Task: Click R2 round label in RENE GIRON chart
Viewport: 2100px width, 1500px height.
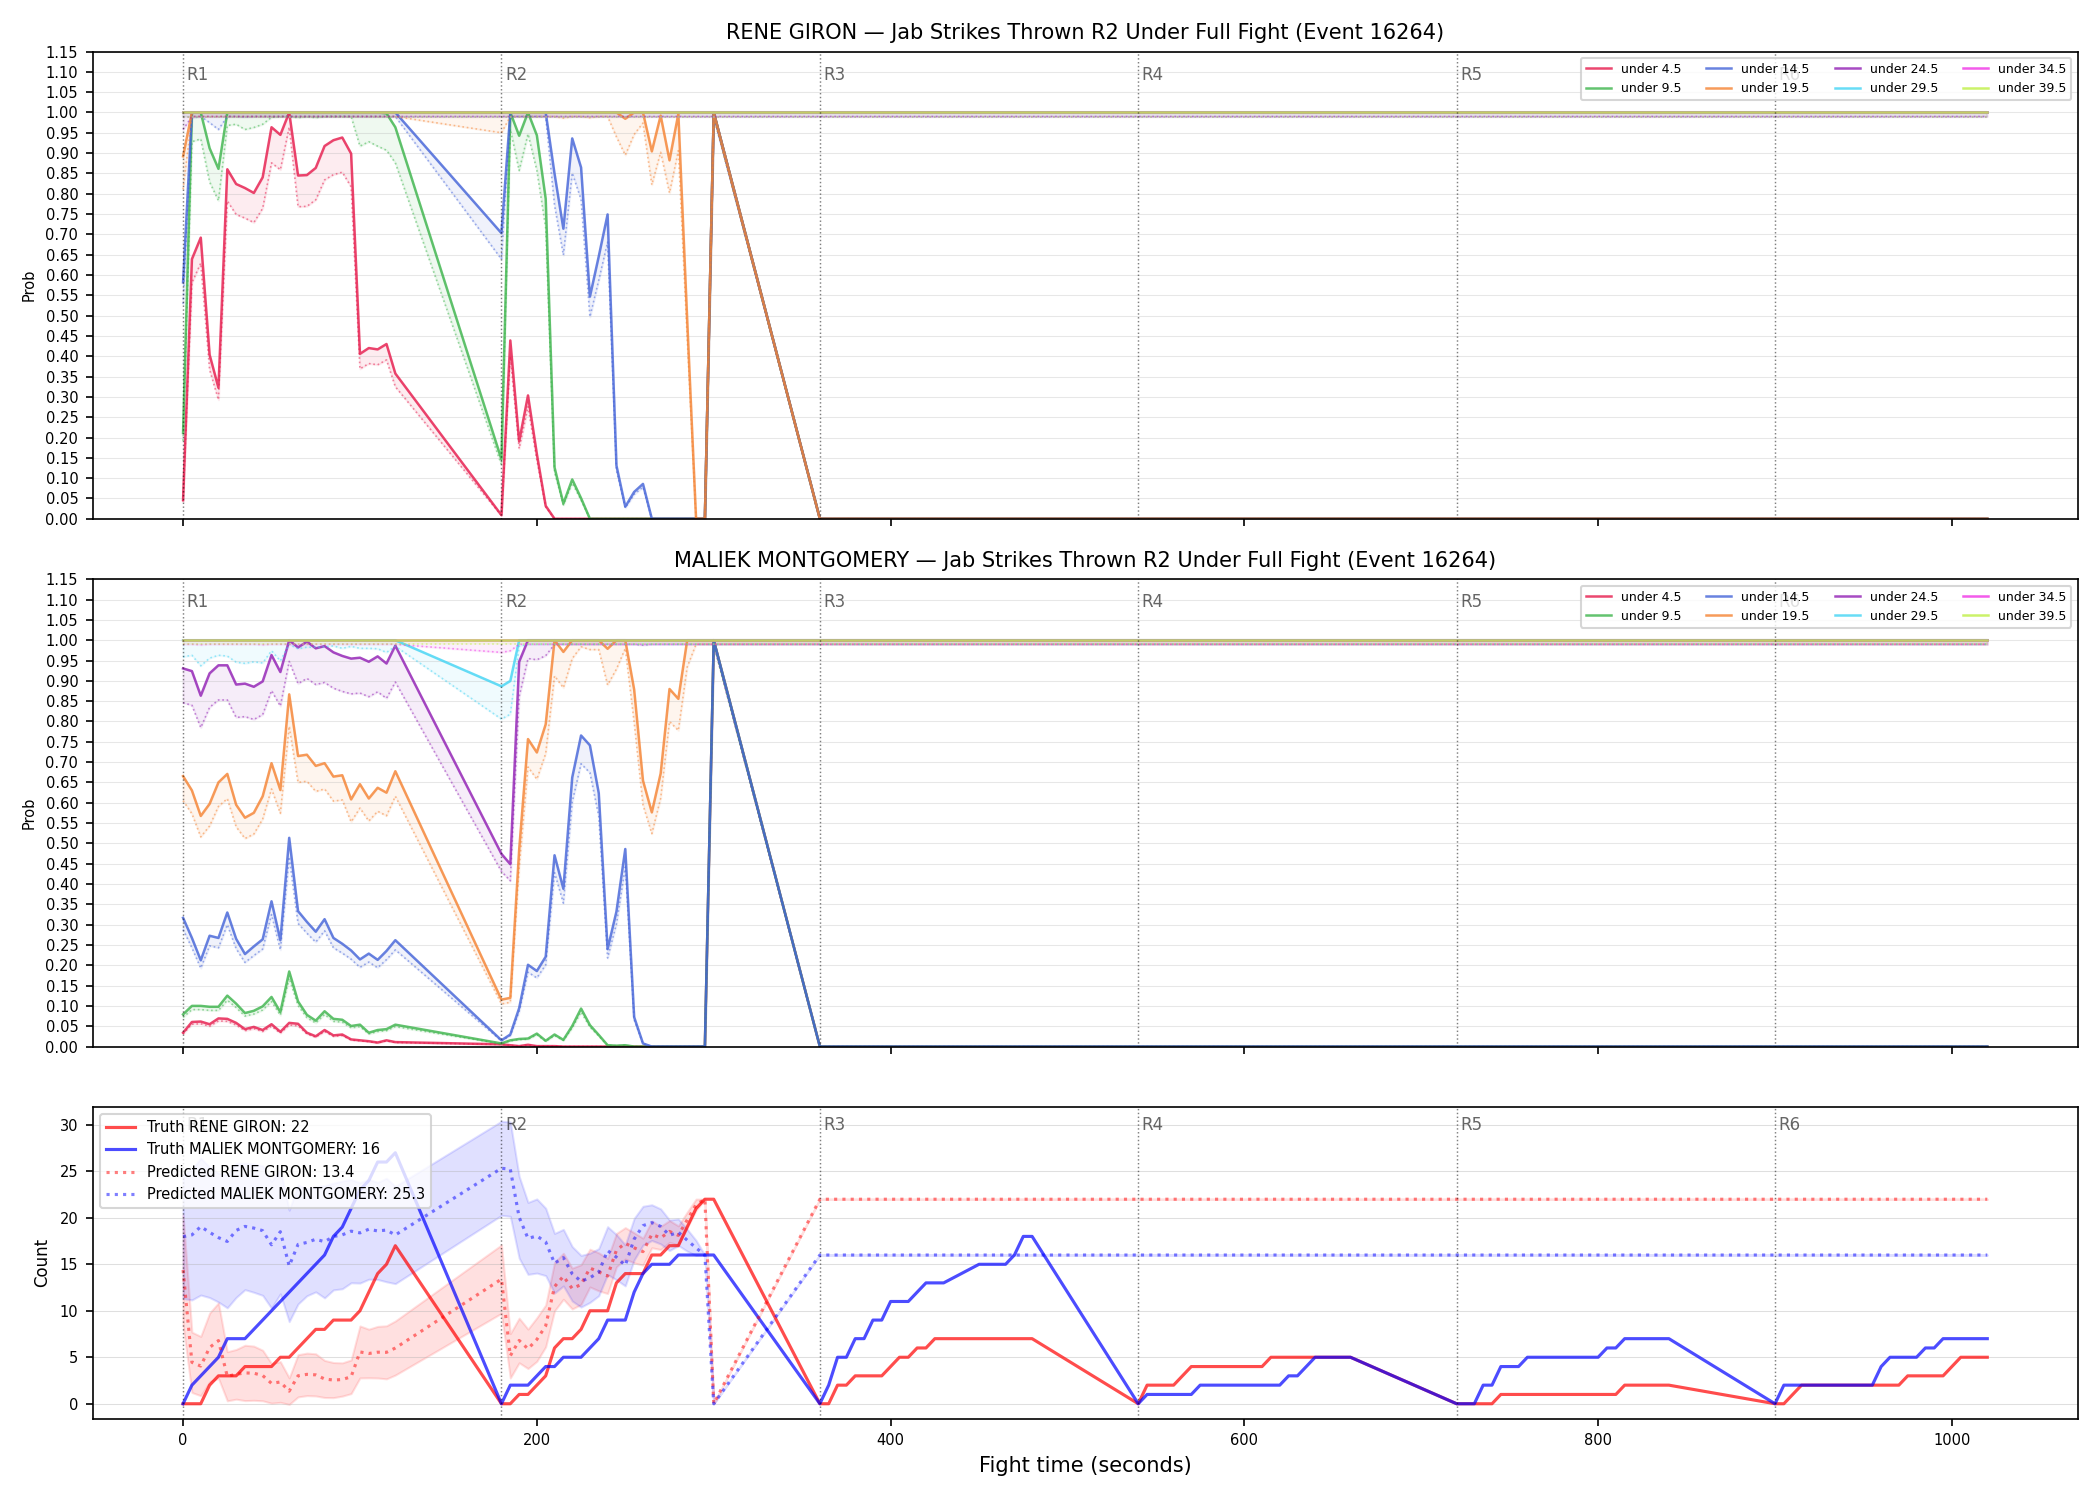Action: (516, 74)
